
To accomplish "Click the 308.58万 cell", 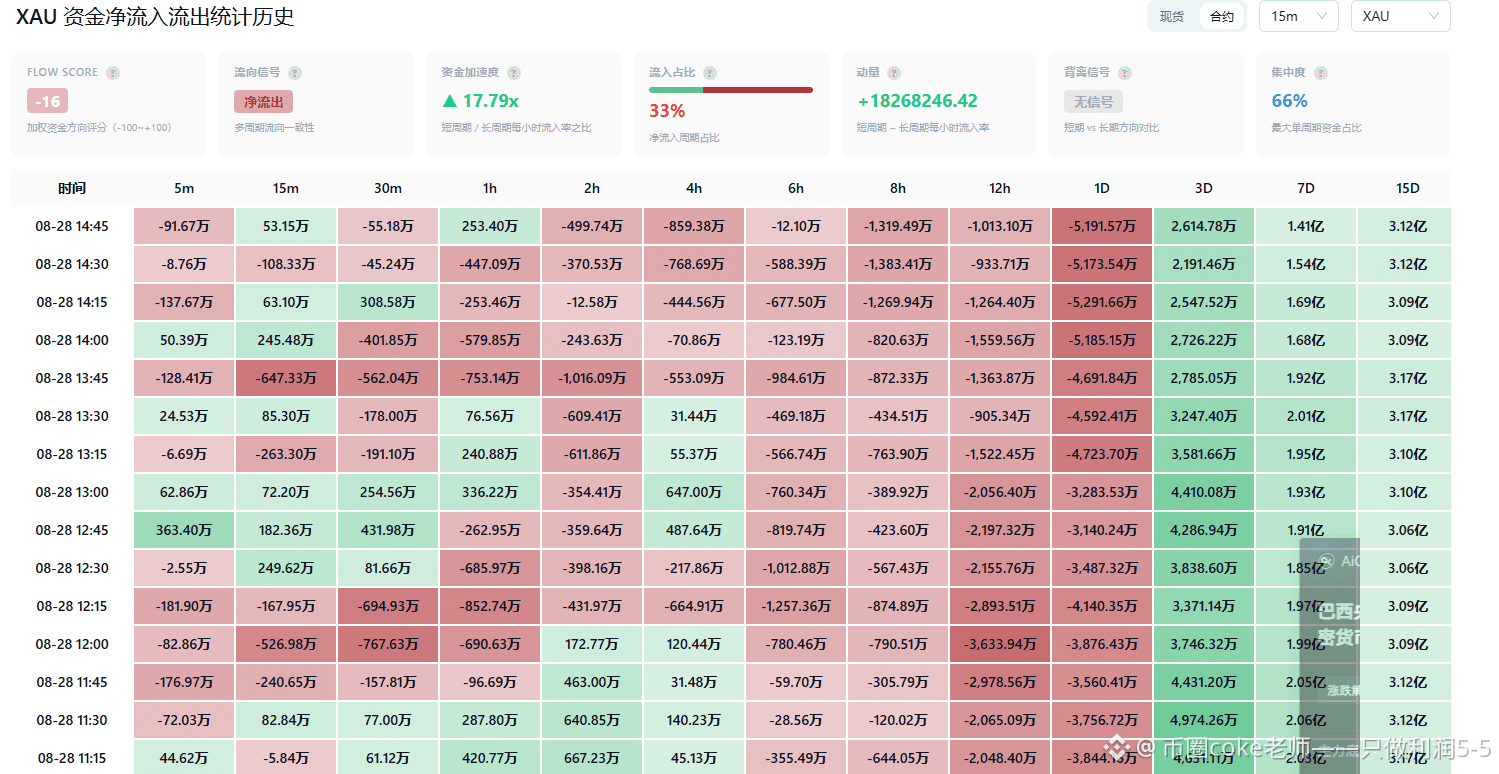I will point(388,302).
